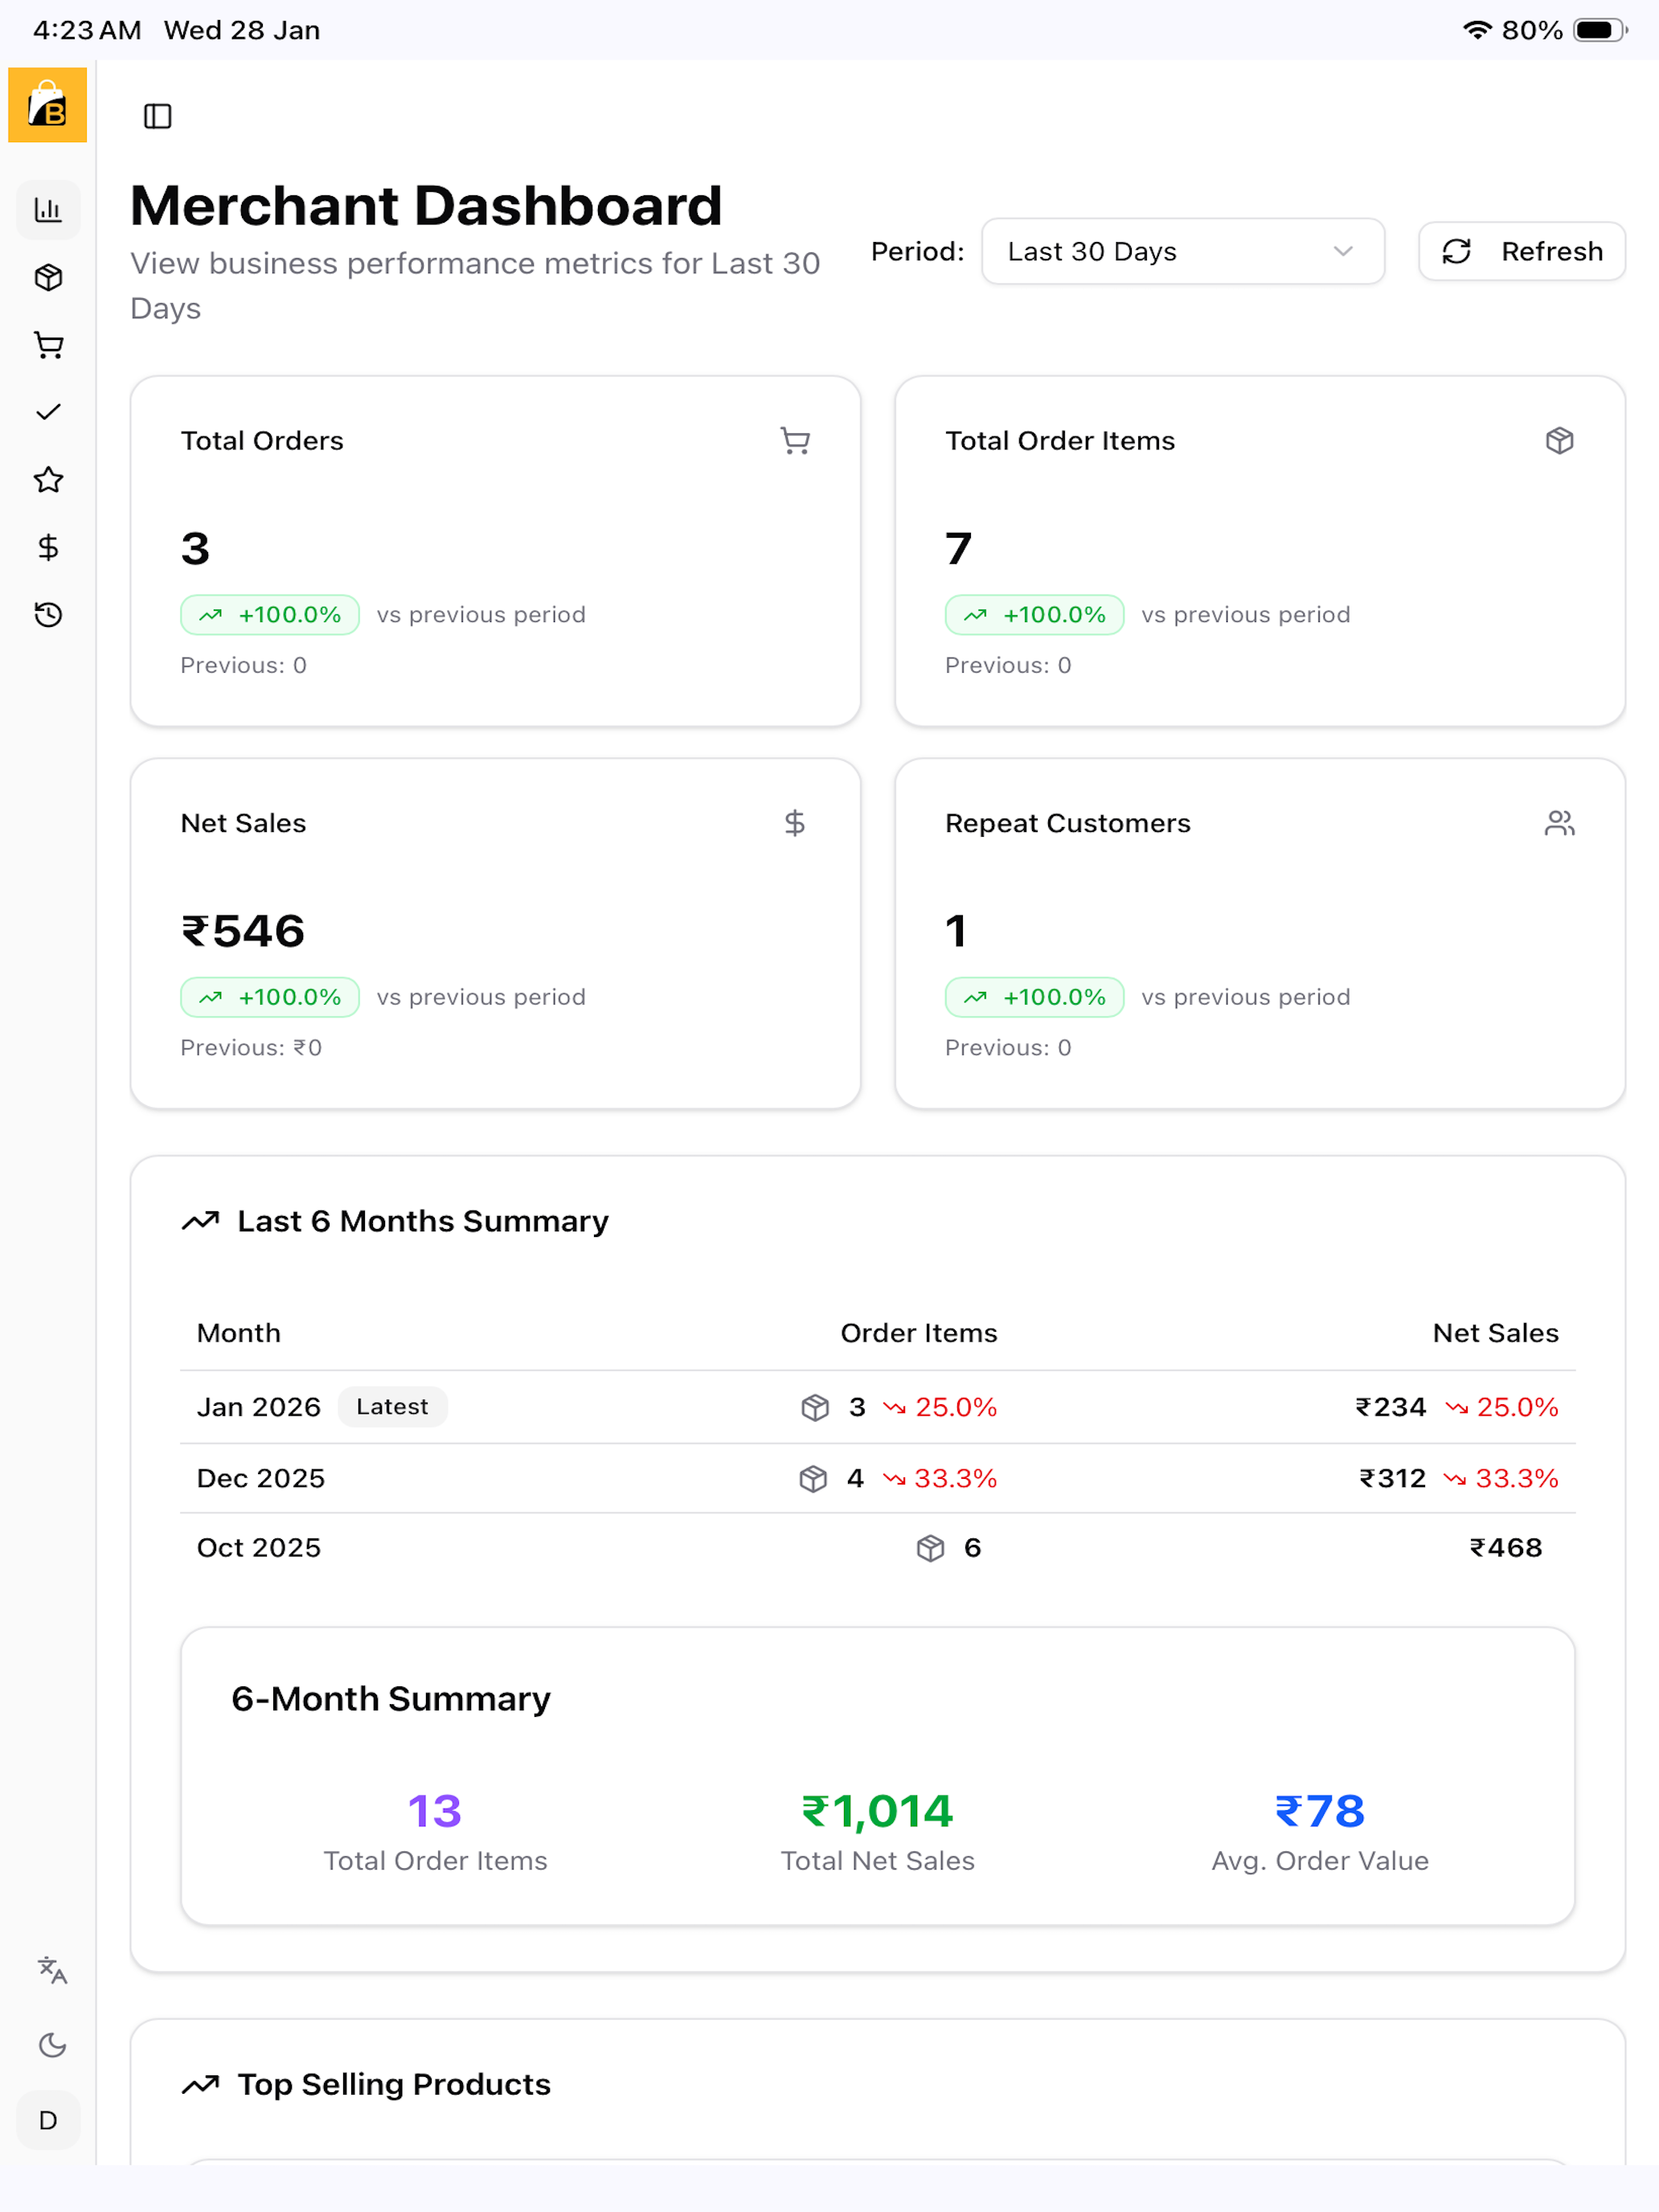1659x2212 pixels.
Task: Toggle dark mode moon icon
Action: coord(52,2045)
